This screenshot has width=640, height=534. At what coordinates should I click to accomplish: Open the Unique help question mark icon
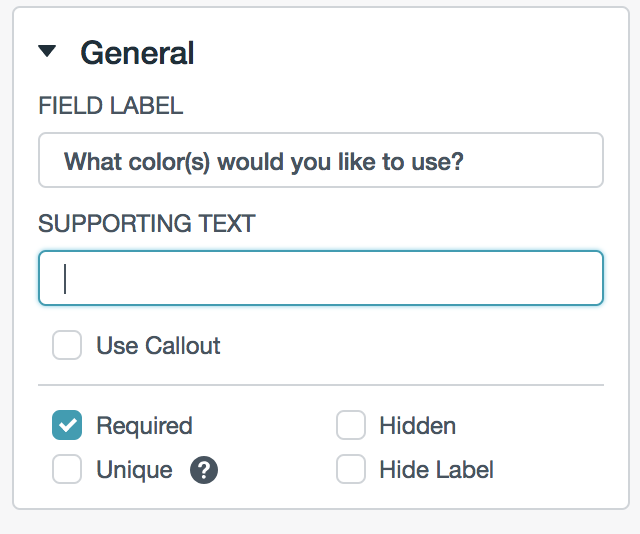click(204, 470)
